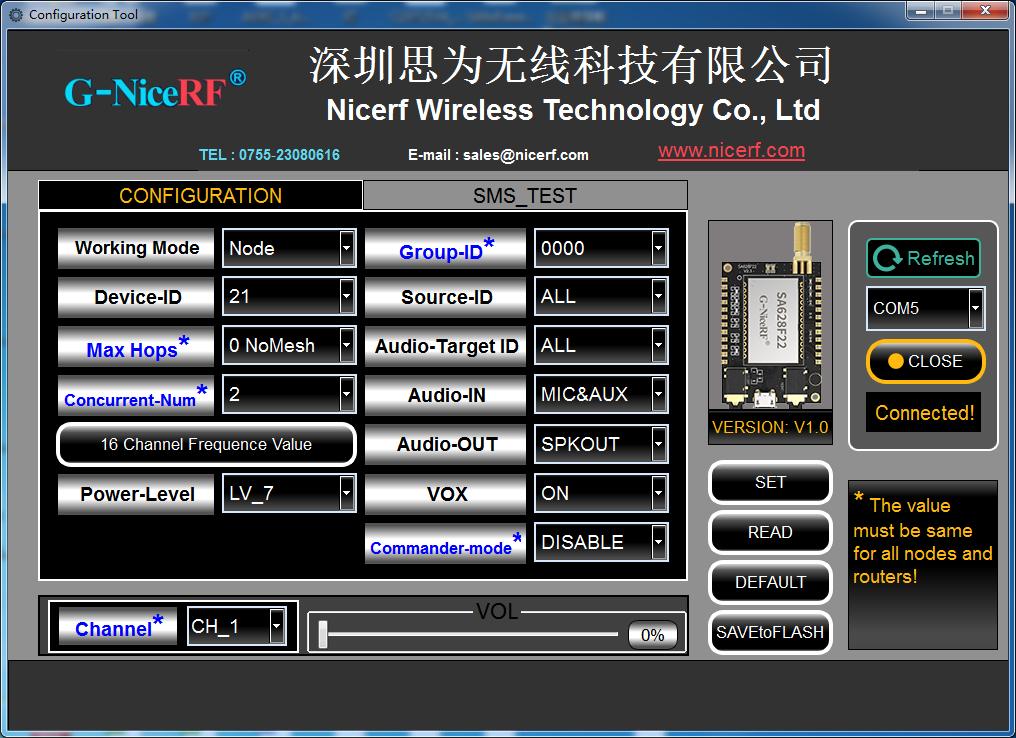Click the blue Channel label

click(x=118, y=626)
